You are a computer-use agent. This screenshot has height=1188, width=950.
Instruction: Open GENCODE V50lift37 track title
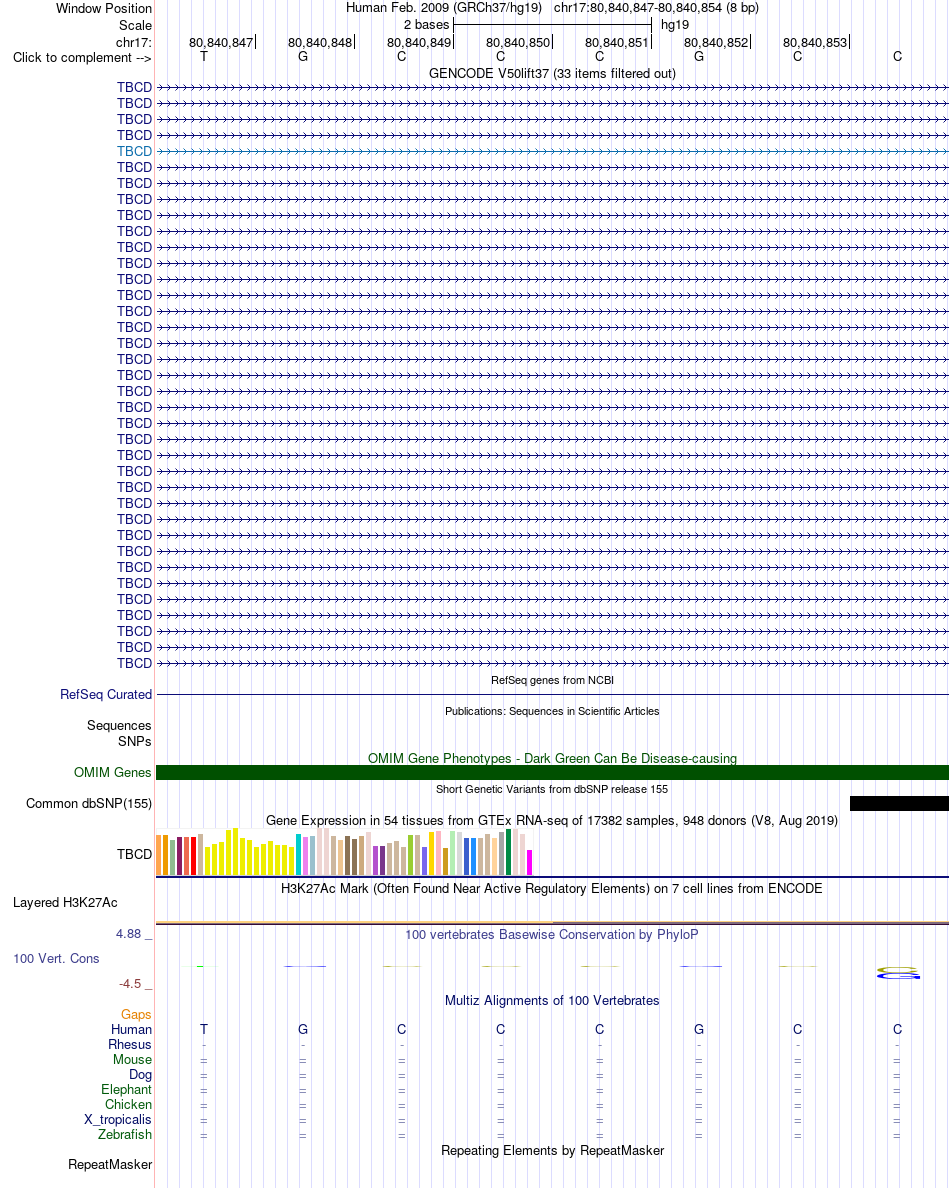[x=552, y=73]
